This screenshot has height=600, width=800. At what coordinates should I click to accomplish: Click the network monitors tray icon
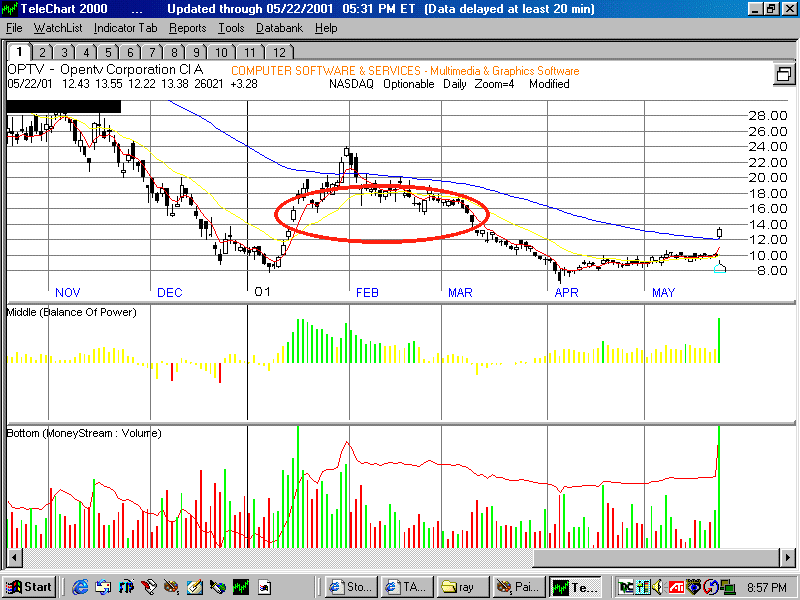pyautogui.click(x=728, y=587)
